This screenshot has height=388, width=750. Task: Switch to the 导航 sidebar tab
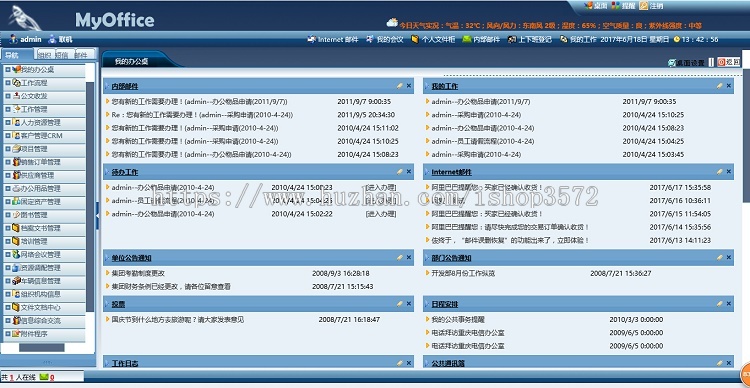pyautogui.click(x=17, y=55)
